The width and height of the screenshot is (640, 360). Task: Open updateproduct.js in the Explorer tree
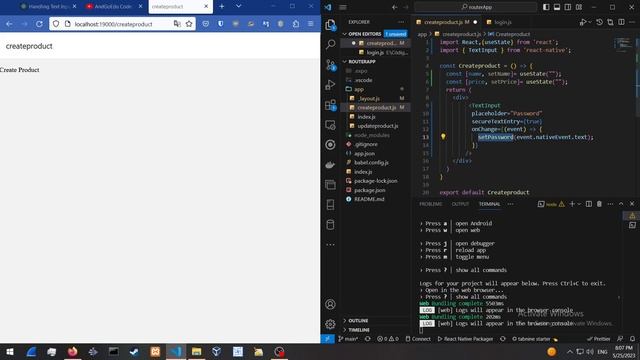click(377, 126)
